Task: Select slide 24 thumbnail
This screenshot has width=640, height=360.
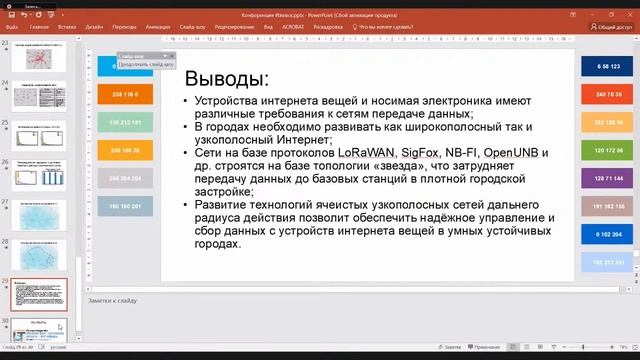Action: (x=39, y=96)
